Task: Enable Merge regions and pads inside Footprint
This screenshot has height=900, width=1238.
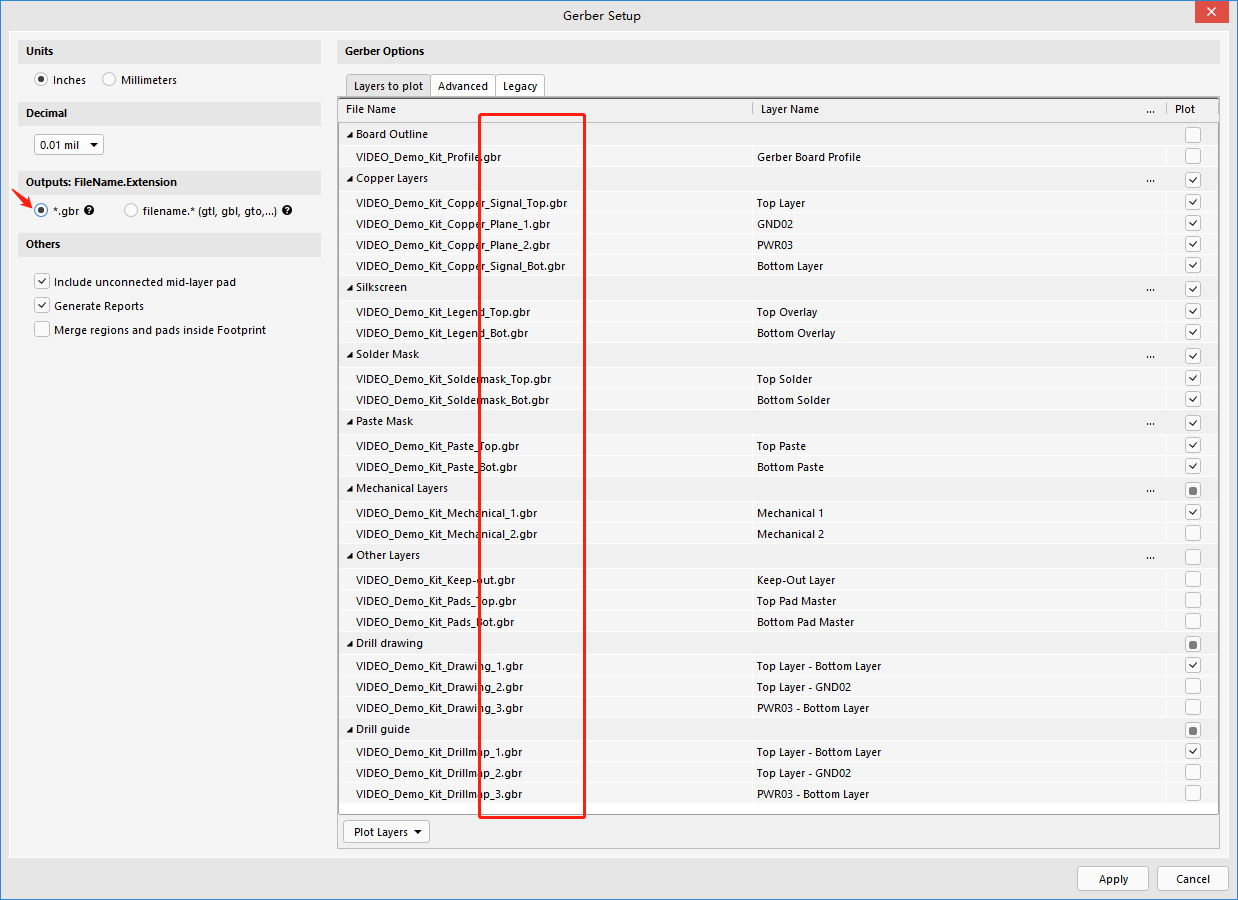Action: (42, 330)
